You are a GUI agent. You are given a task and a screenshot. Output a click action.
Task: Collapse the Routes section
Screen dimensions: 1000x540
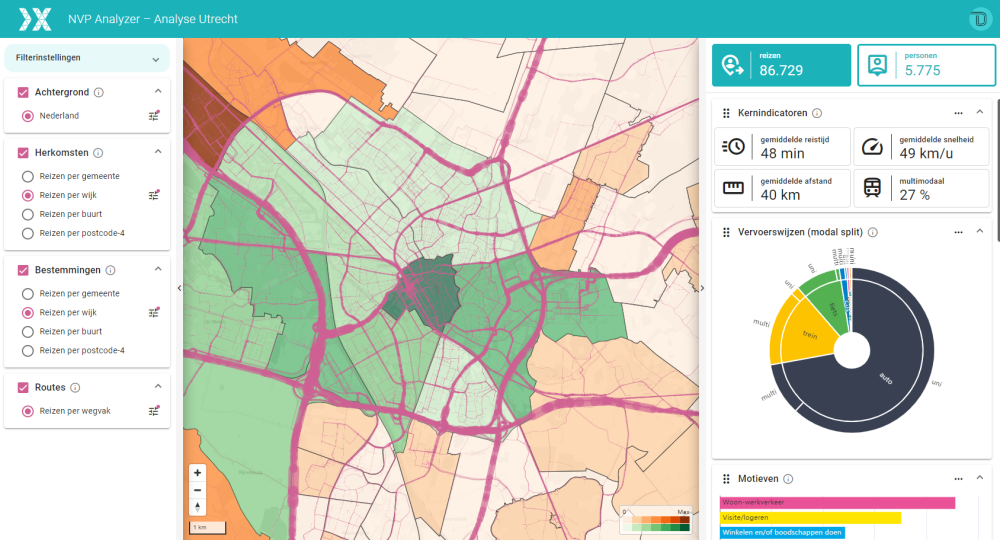point(158,387)
